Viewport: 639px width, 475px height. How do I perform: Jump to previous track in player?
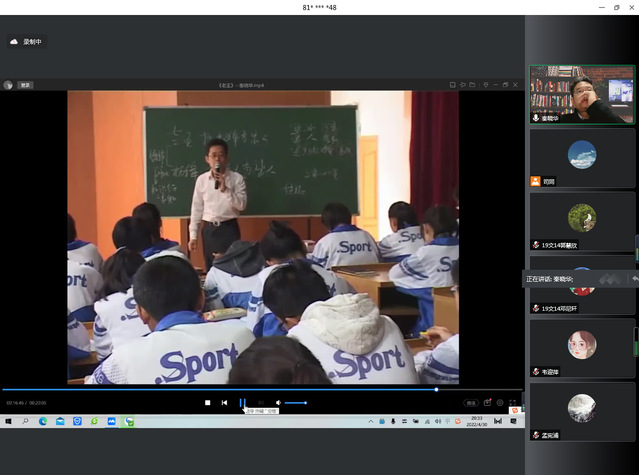coord(224,402)
